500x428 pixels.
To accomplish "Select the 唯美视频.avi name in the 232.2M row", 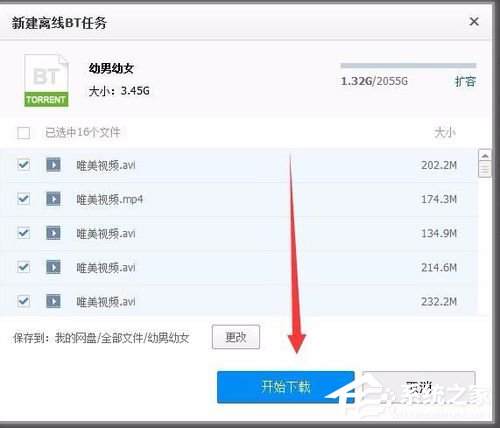I will click(x=106, y=302).
